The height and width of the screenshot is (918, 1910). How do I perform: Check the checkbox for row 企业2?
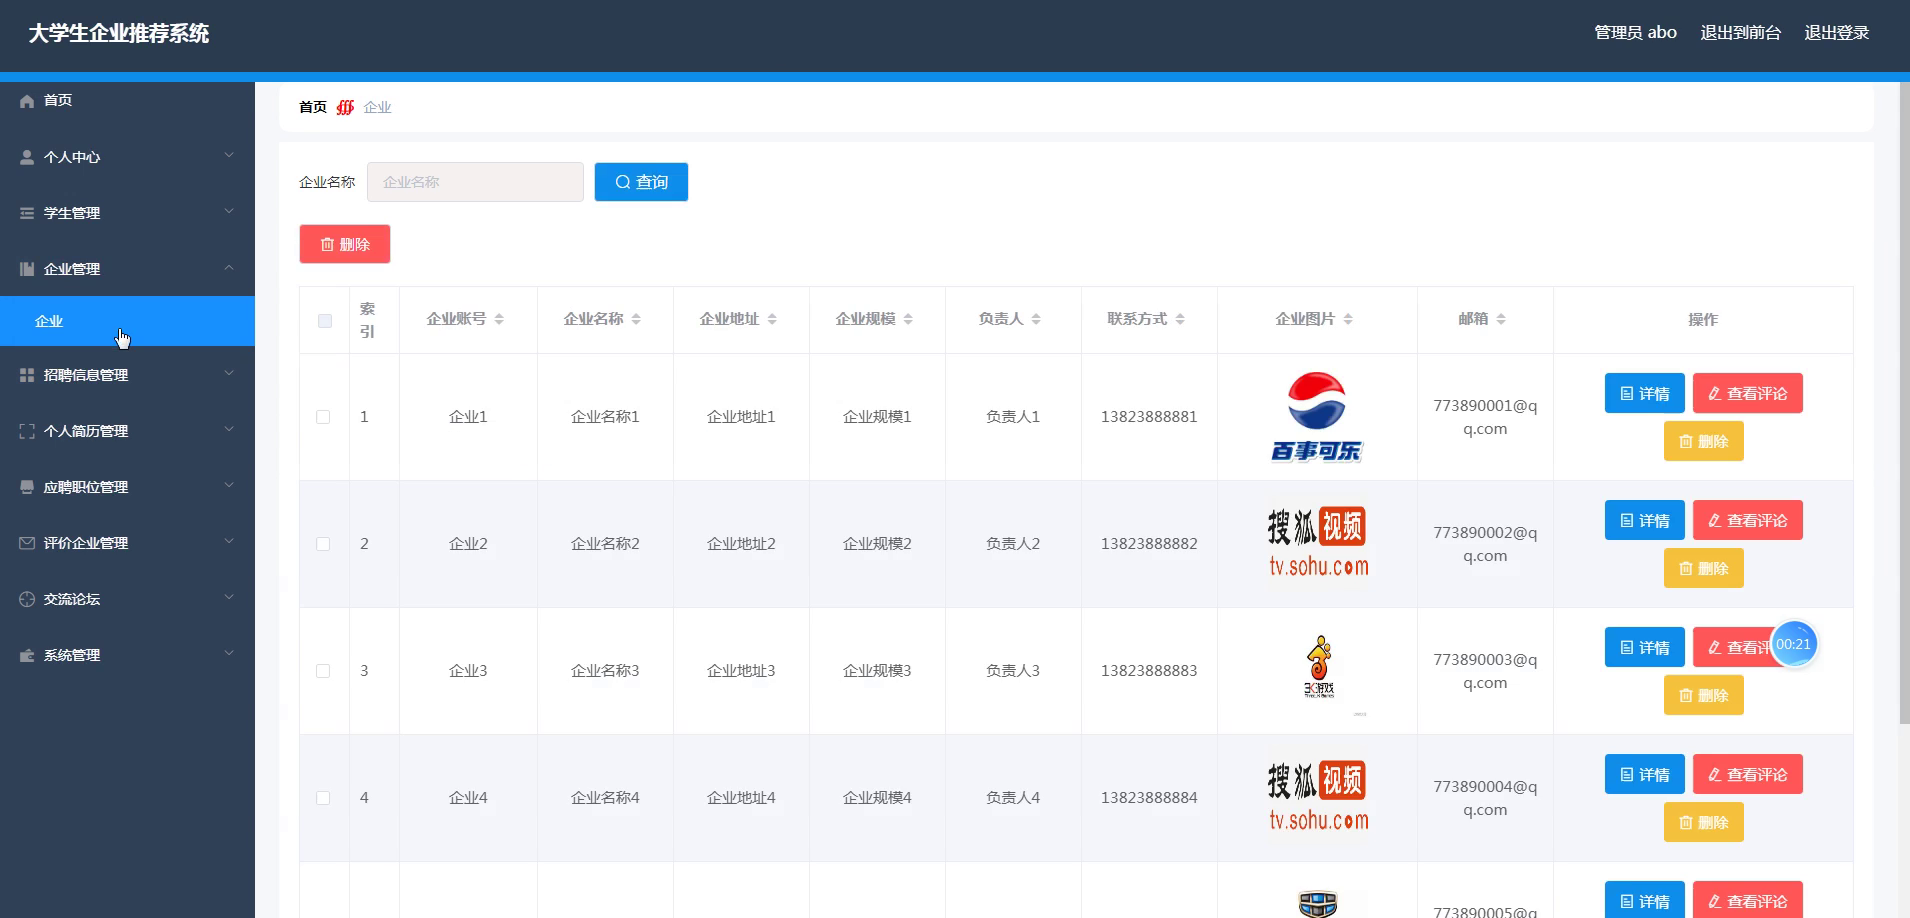point(323,544)
